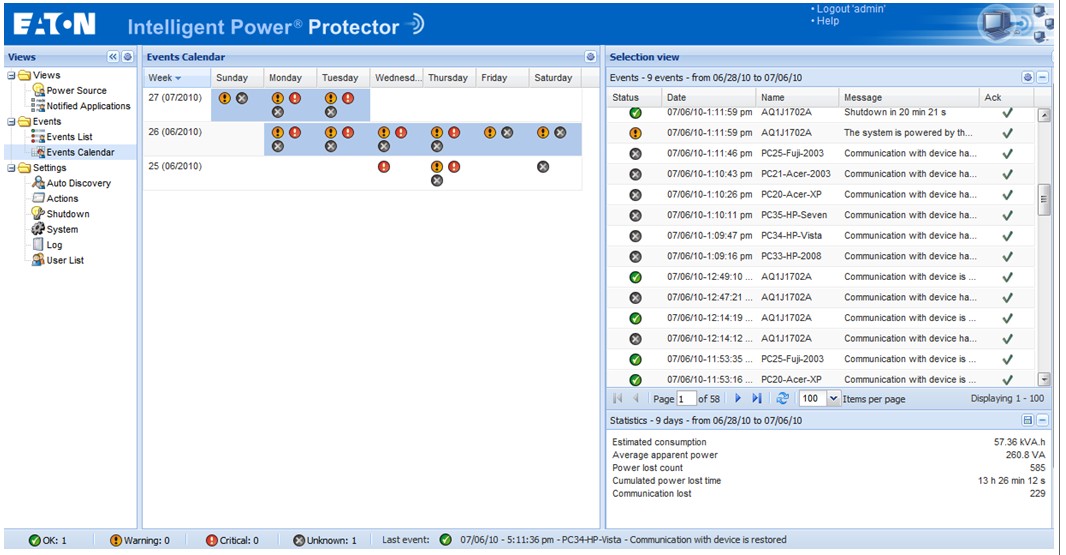Screen dimensions: 1066x555
Task: Click critical icon on week 25 Wednesday
Action: (384, 167)
